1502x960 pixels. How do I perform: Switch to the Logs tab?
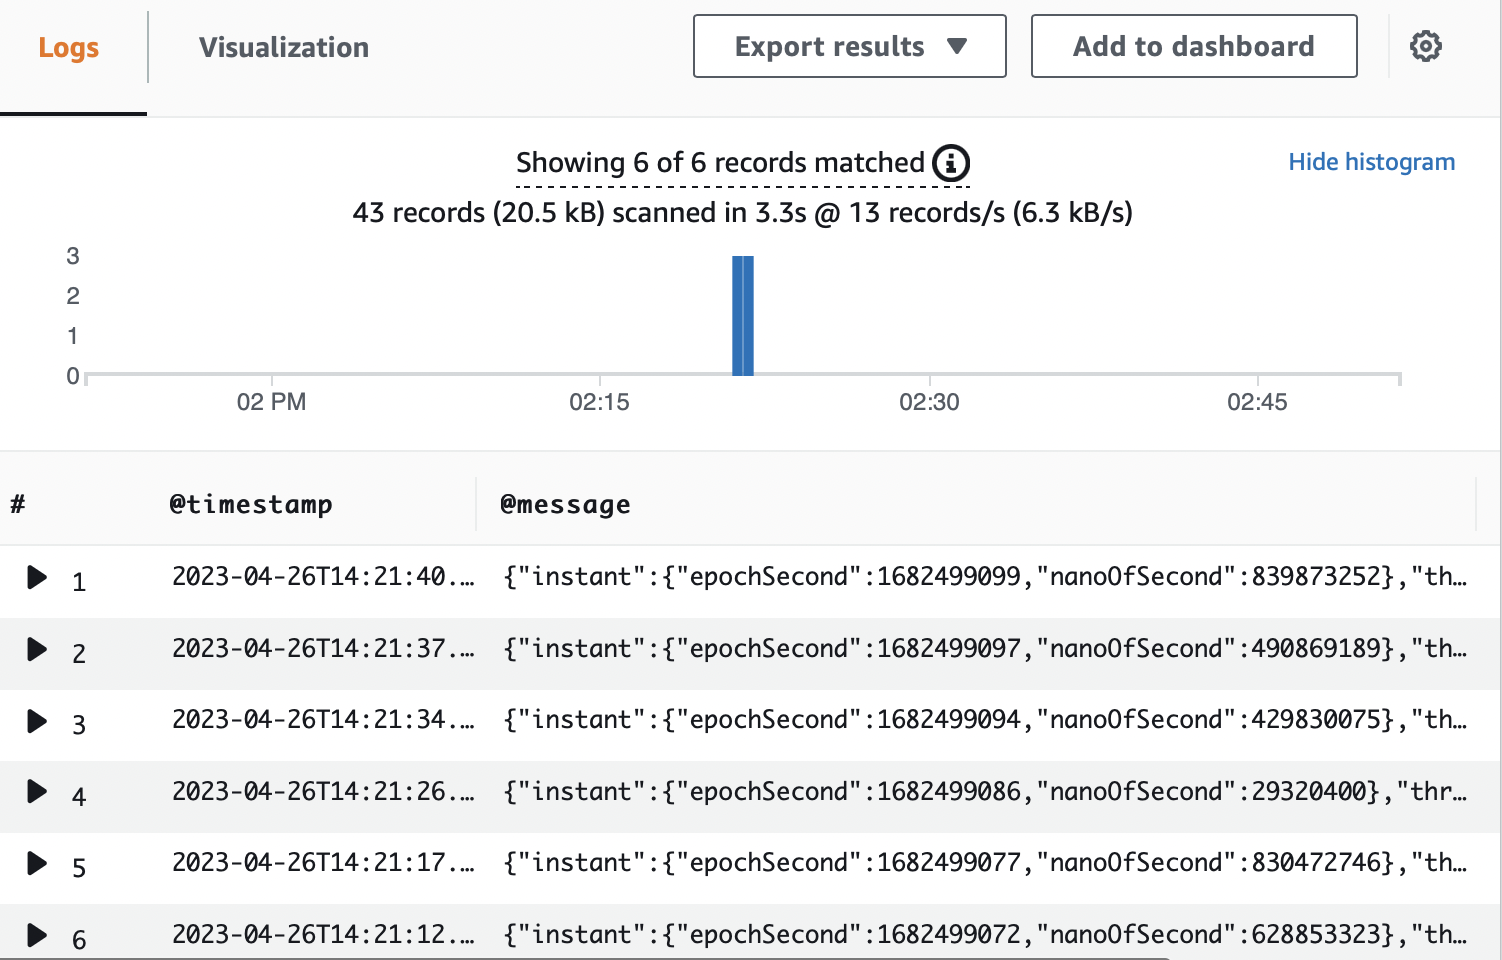coord(69,47)
